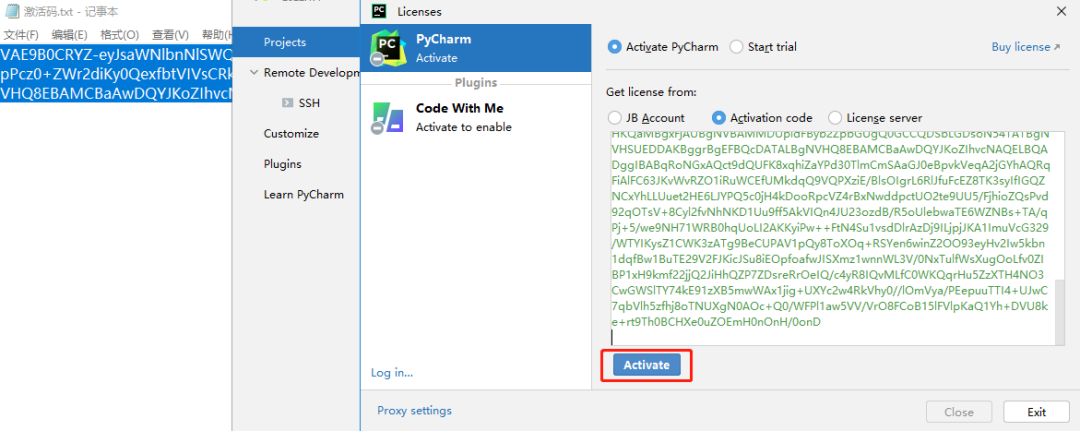Viewport: 1080px width, 431px height.
Task: Click the SSH terminal icon
Action: (288, 103)
